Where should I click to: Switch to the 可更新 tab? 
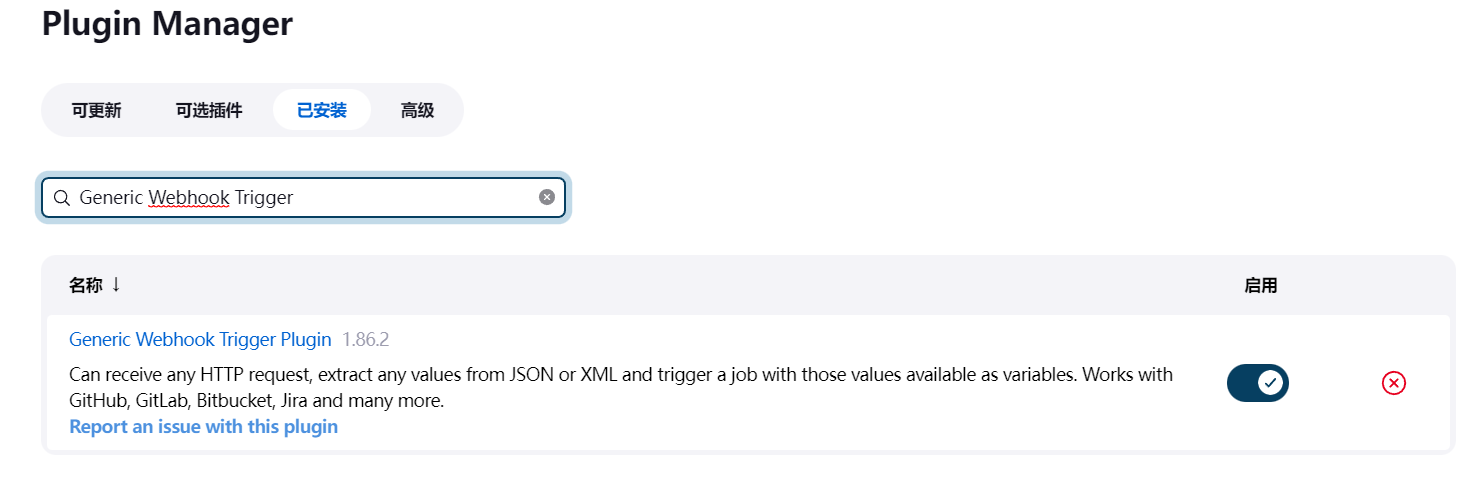click(96, 110)
